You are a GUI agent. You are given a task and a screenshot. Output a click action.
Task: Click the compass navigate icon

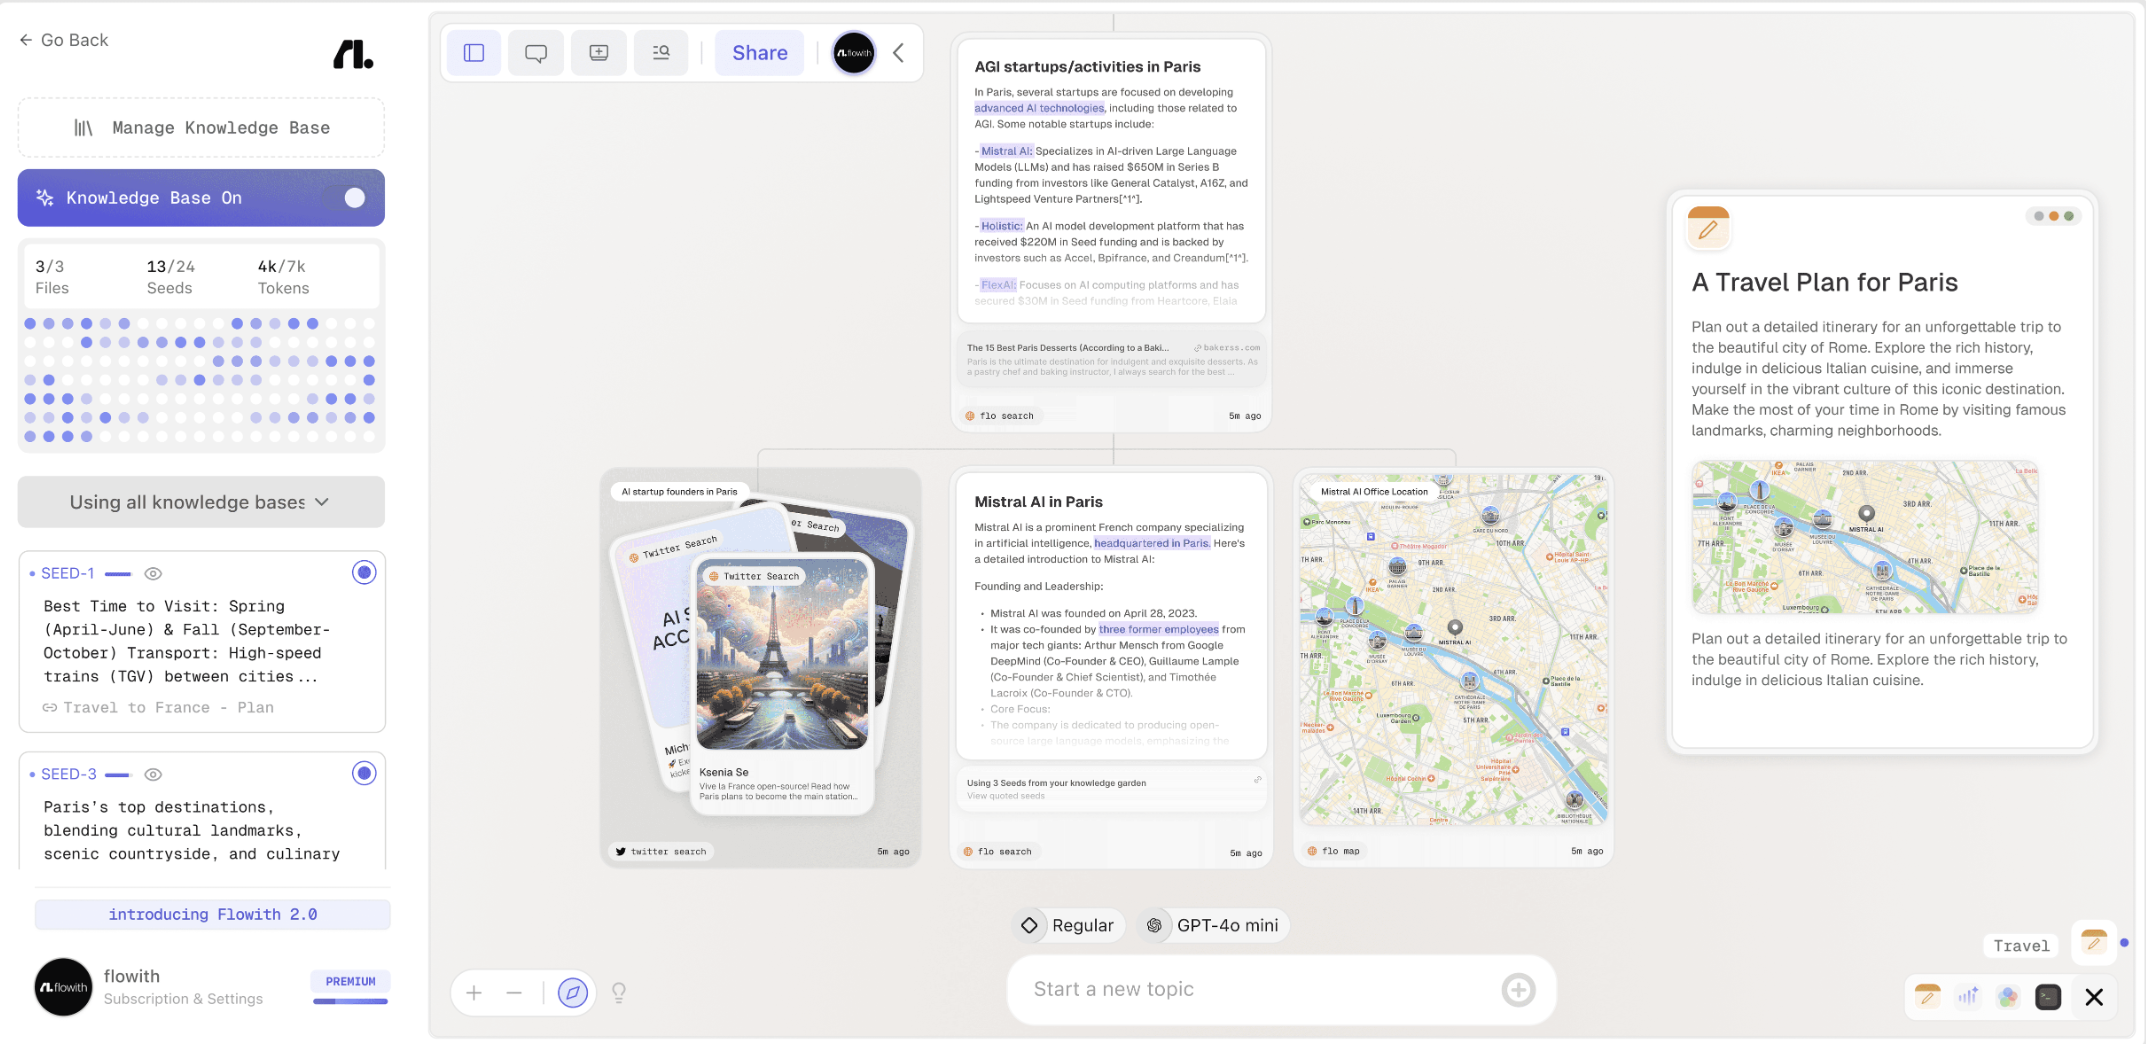click(x=572, y=993)
